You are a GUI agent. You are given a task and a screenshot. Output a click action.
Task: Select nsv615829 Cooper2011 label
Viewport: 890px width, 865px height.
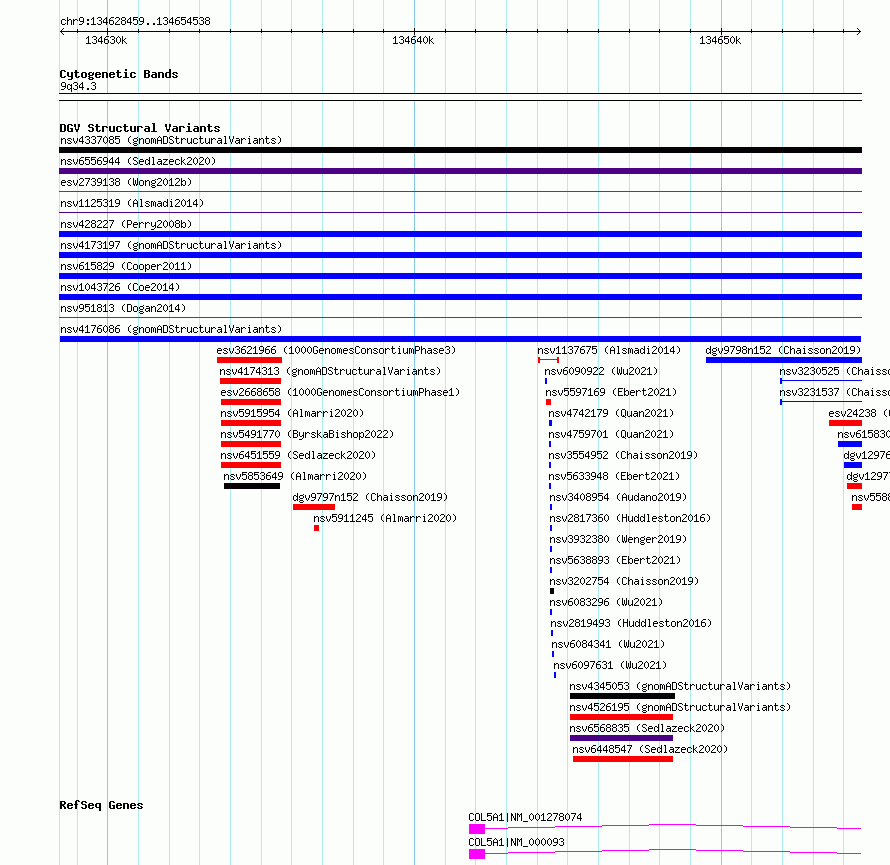tap(126, 266)
